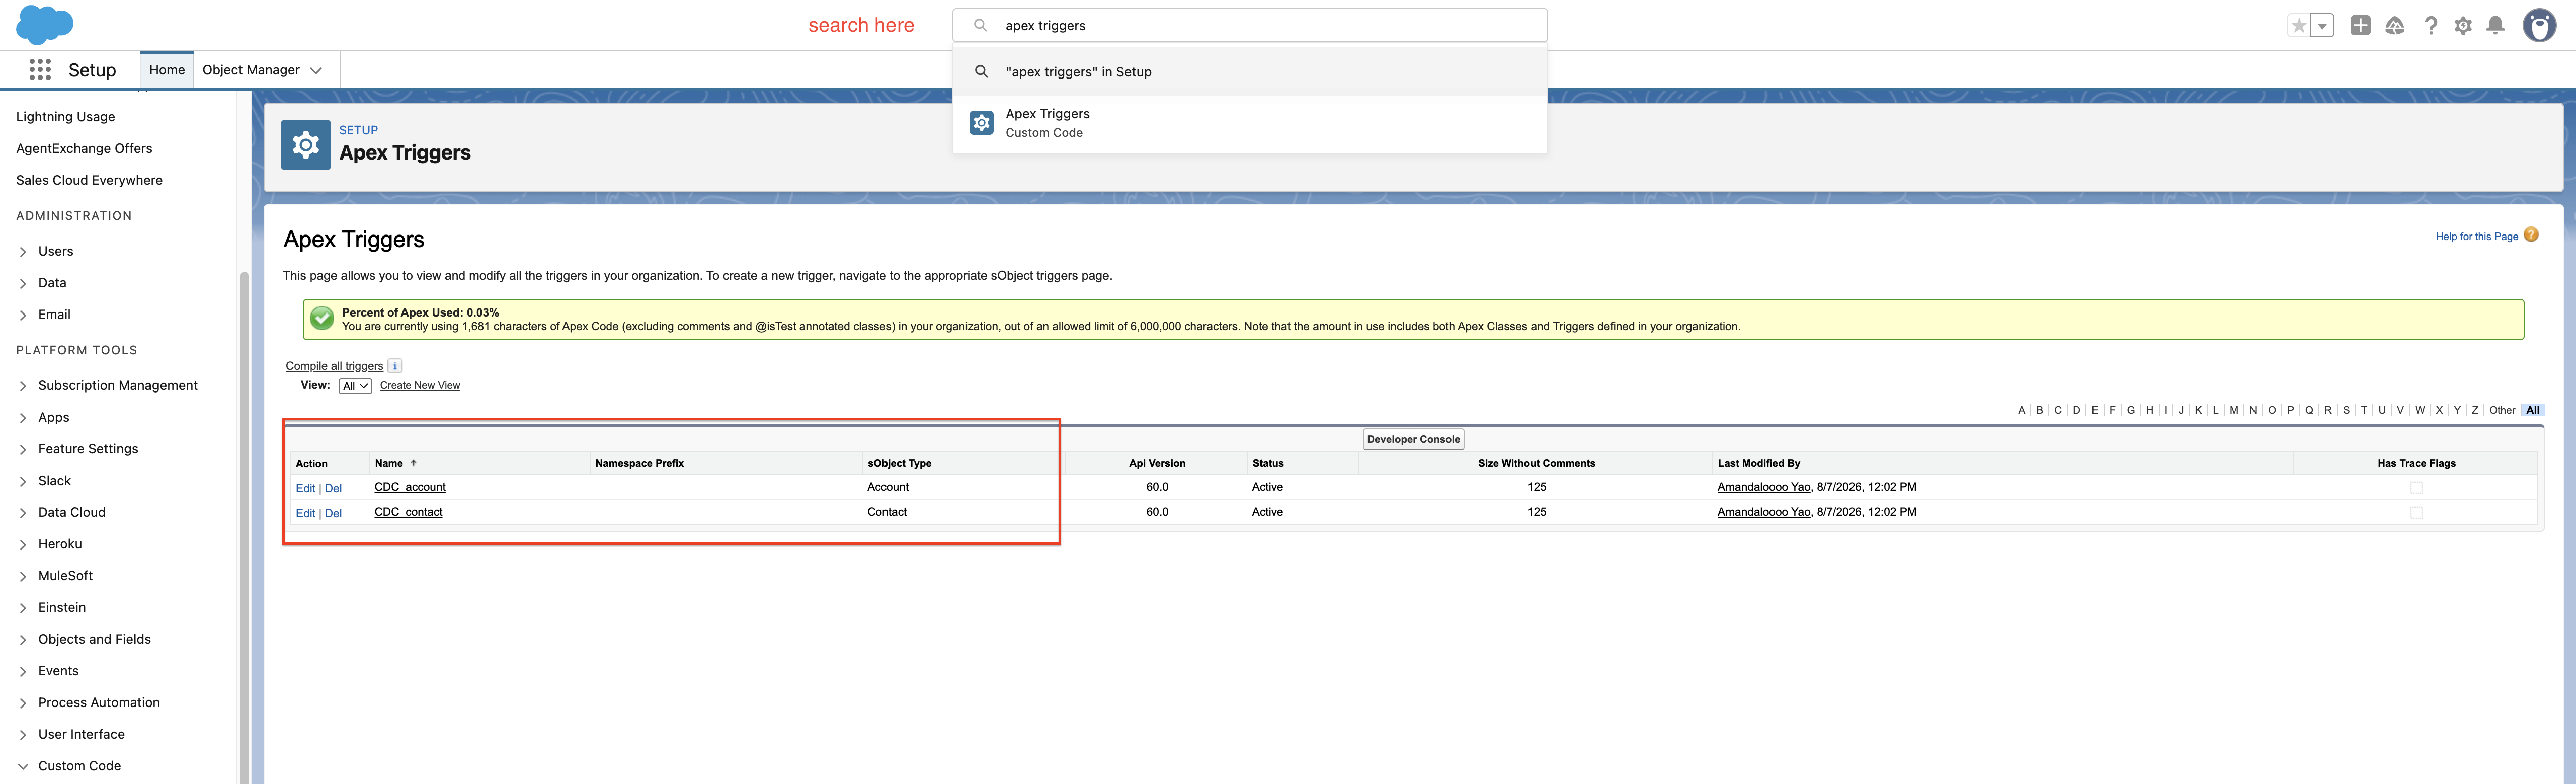Expand the Data section in sidebar
This screenshot has width=2576, height=784.
pyautogui.click(x=23, y=284)
